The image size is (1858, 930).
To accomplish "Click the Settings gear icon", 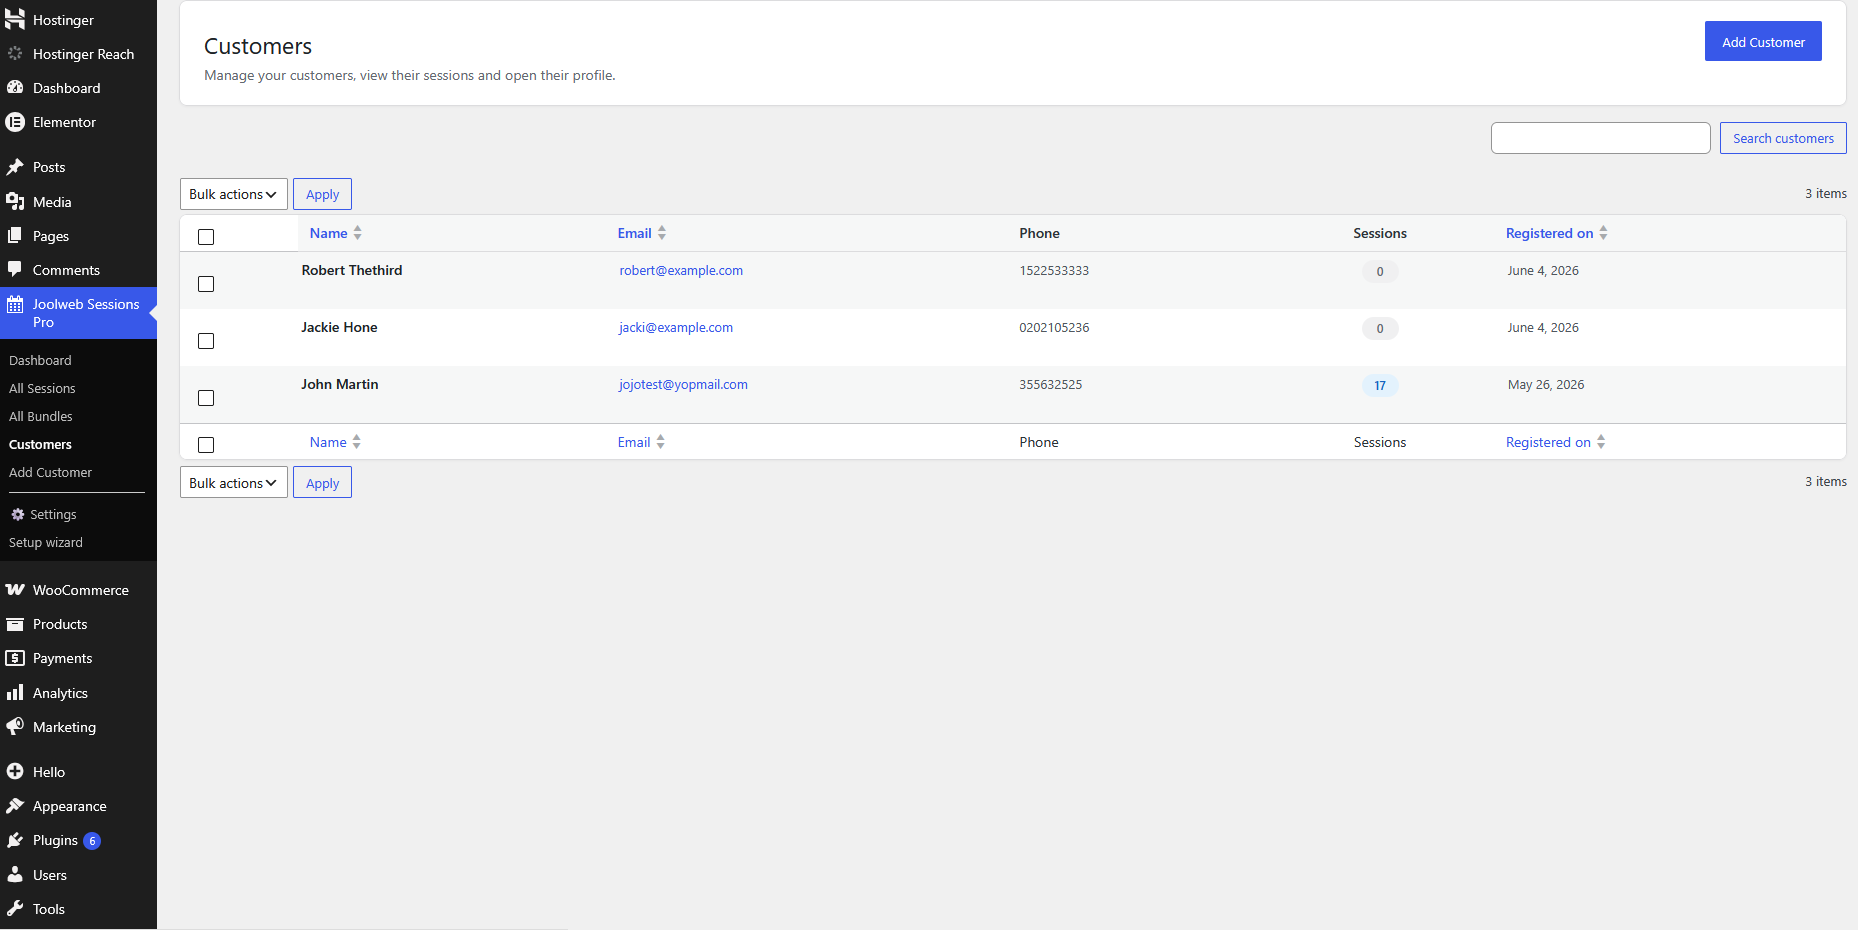I will point(17,514).
